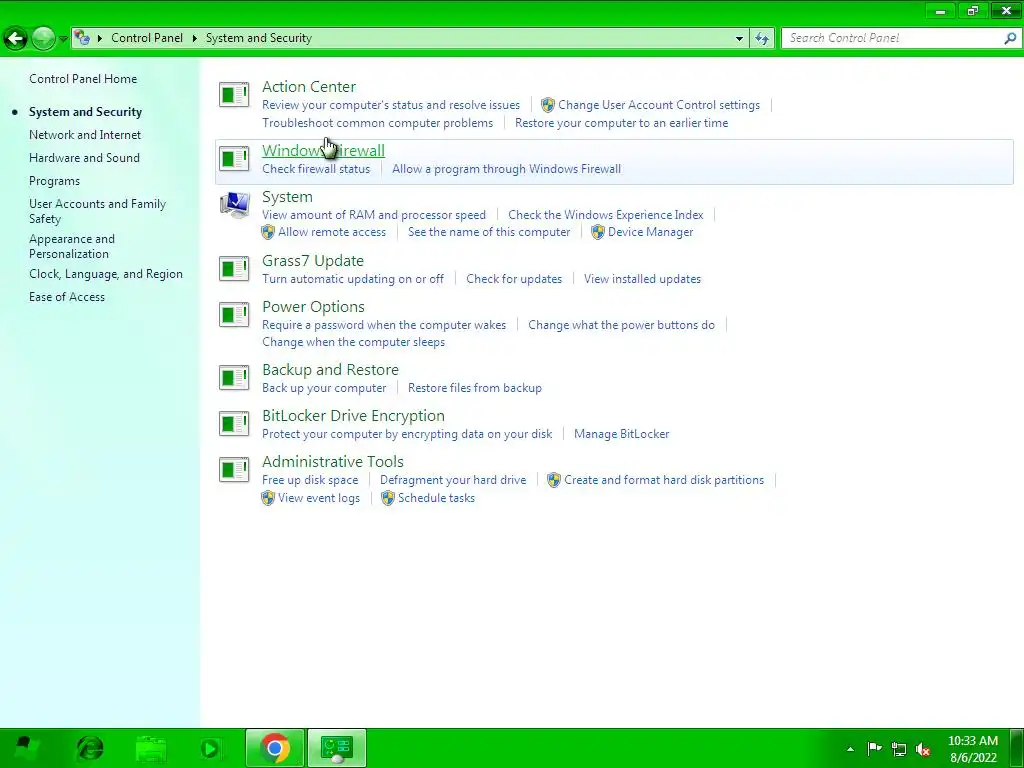Click Change what the power buttons do
1024x768 pixels.
coord(621,325)
